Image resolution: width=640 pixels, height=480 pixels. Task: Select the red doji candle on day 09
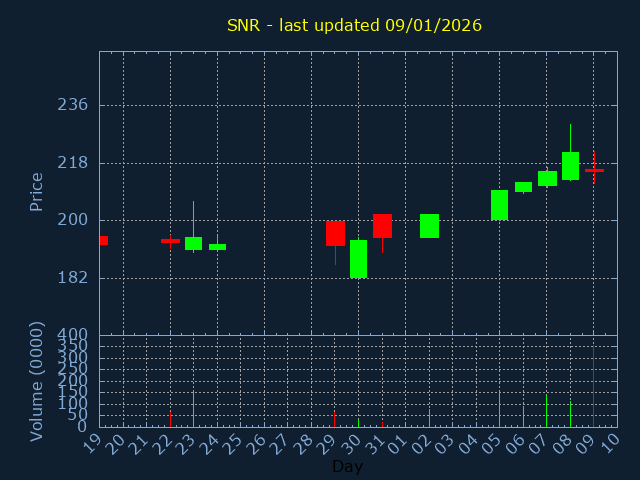594,171
